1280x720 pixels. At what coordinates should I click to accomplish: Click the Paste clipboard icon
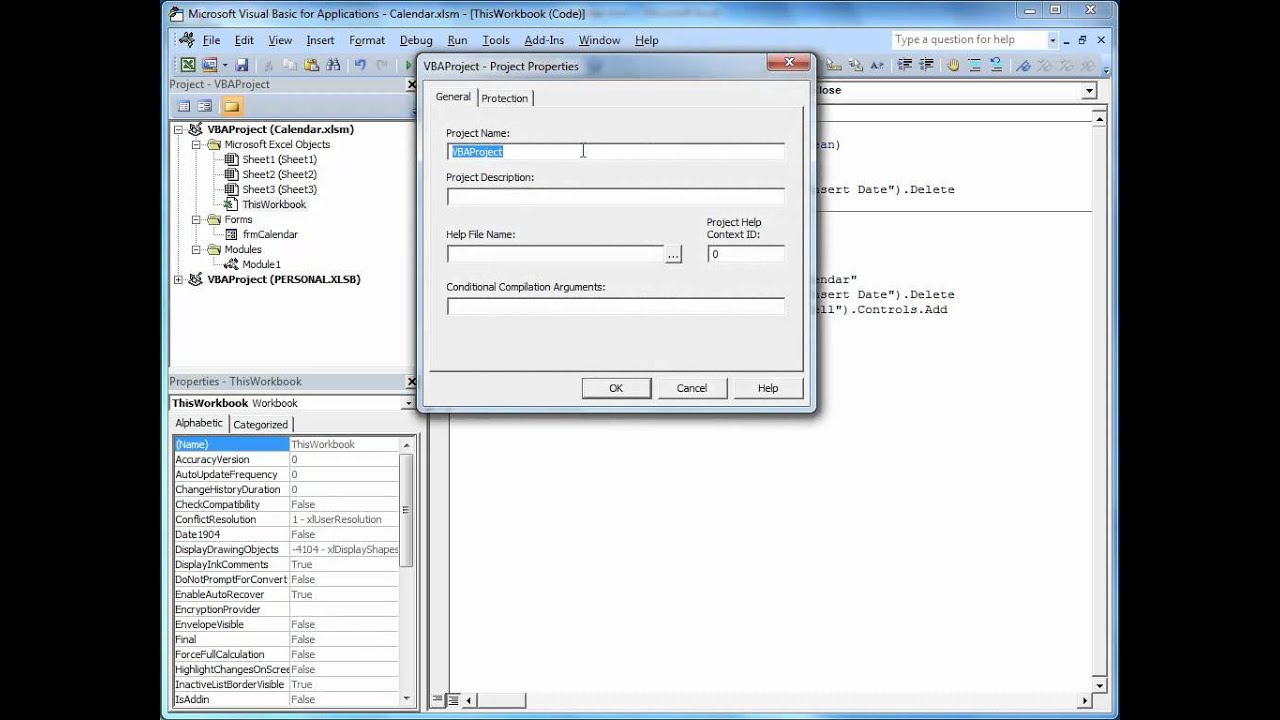(x=311, y=65)
